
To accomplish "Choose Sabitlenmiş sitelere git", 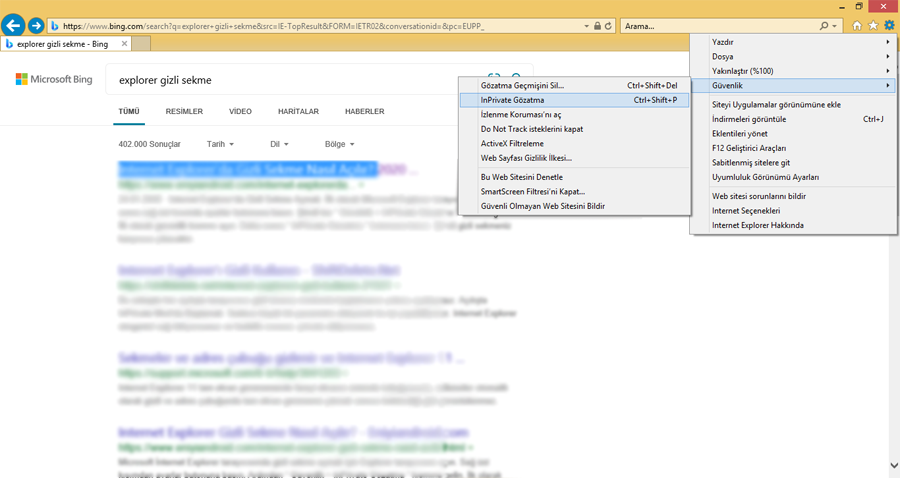I will (x=794, y=162).
